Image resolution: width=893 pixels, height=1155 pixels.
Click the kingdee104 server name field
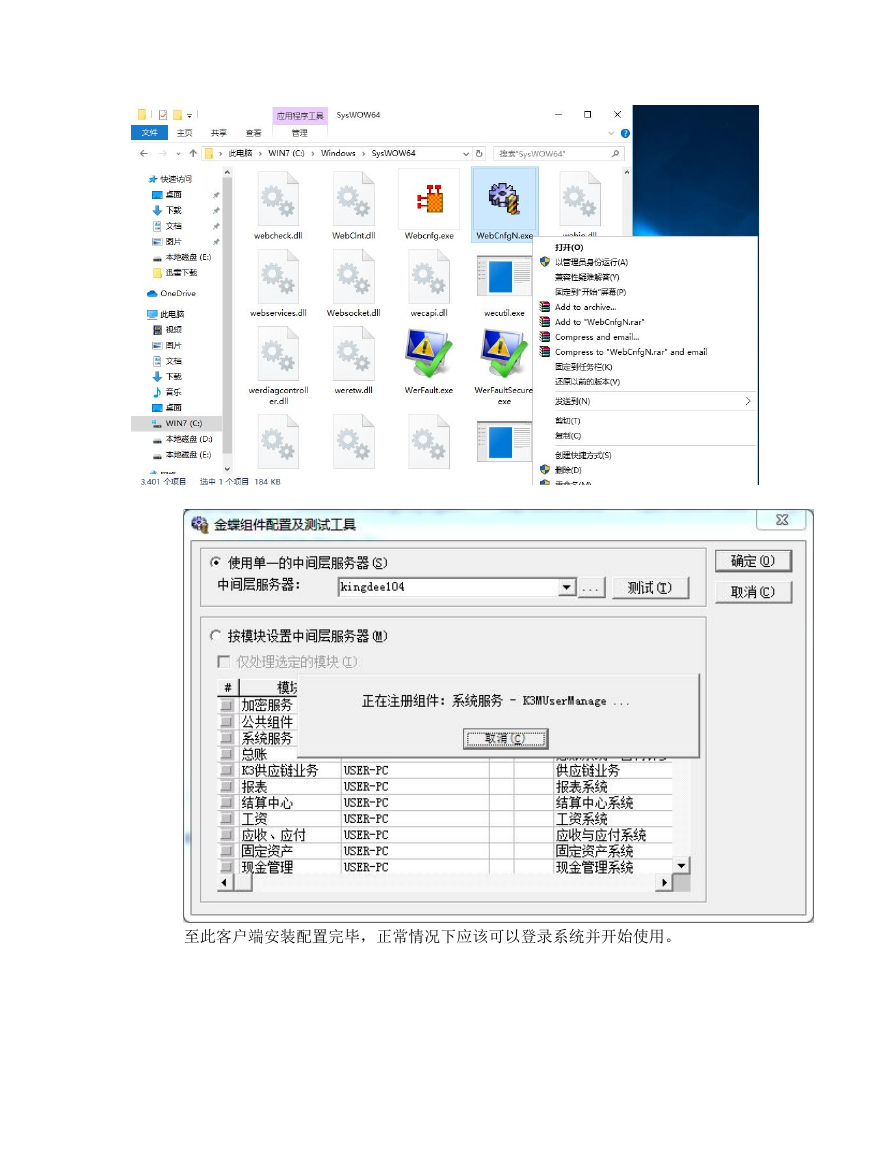[x=448, y=587]
